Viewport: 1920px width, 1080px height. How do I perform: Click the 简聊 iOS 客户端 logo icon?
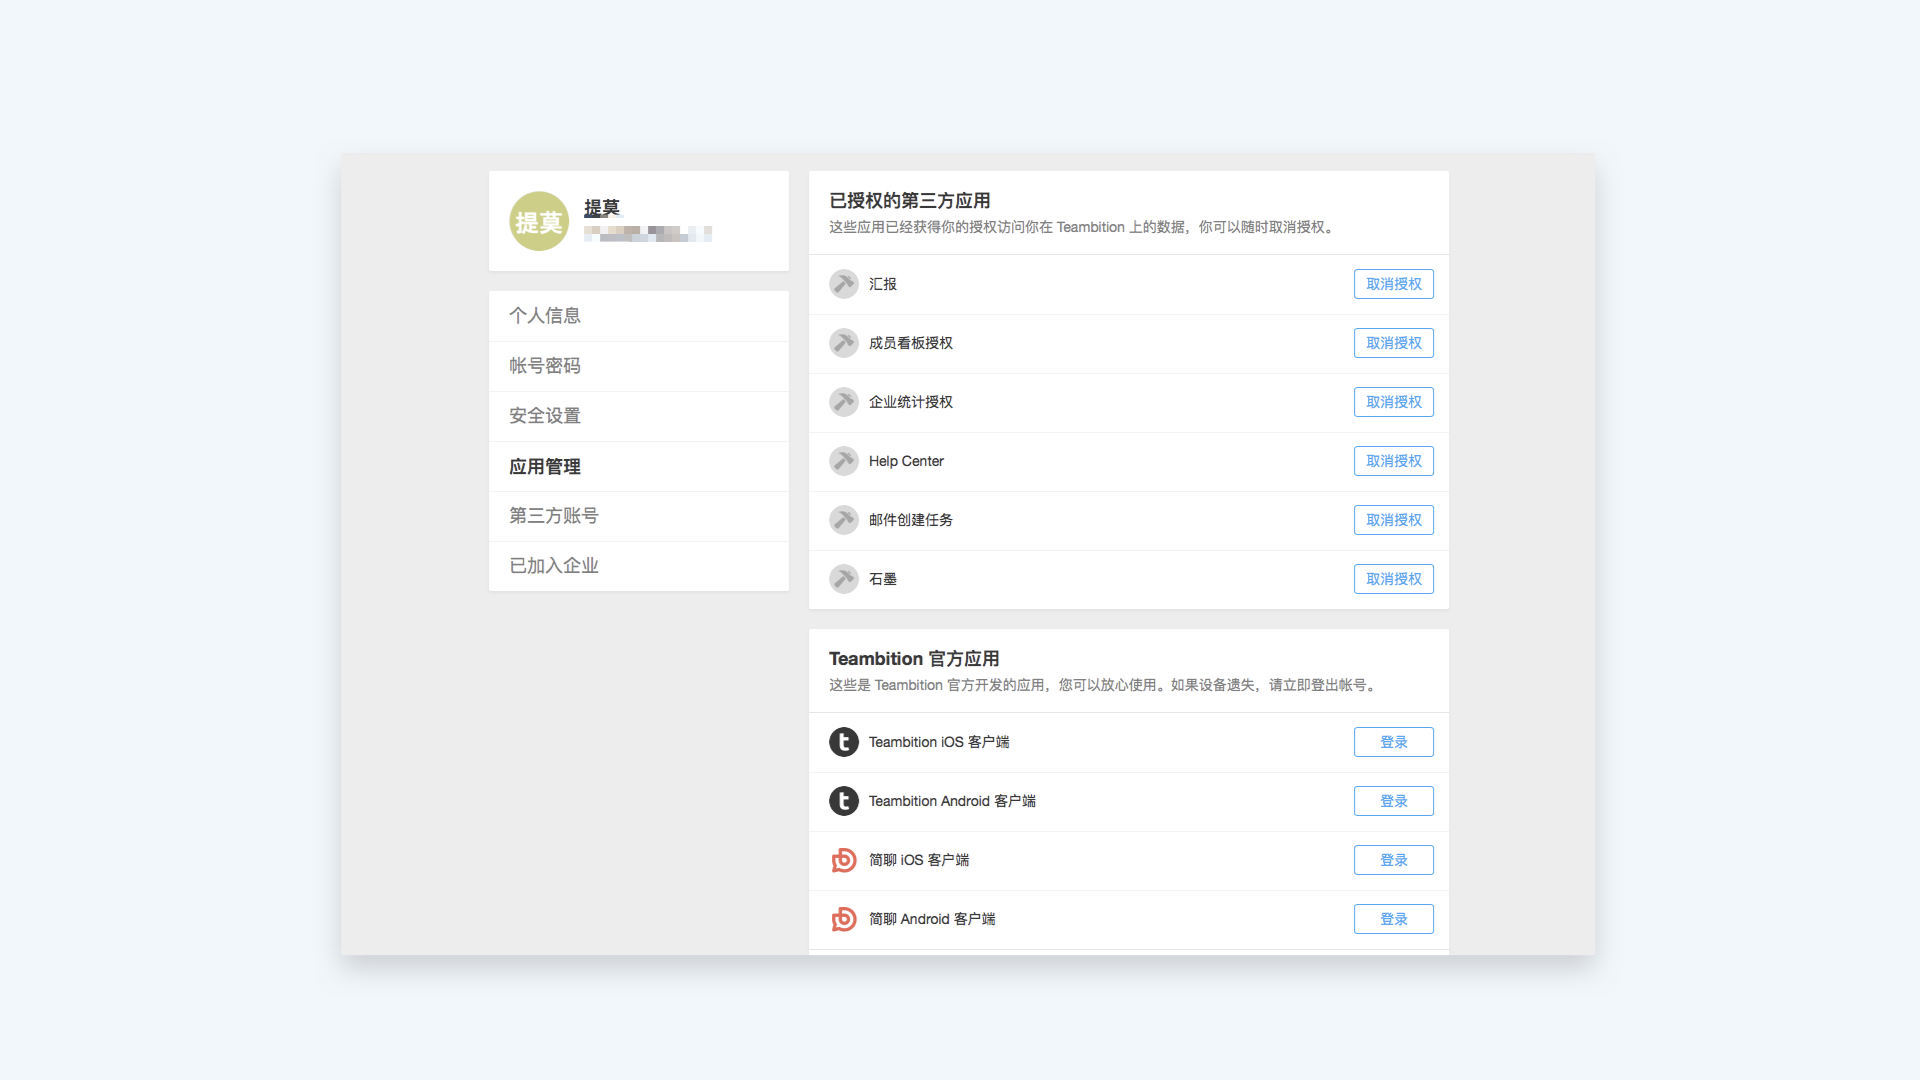844,860
